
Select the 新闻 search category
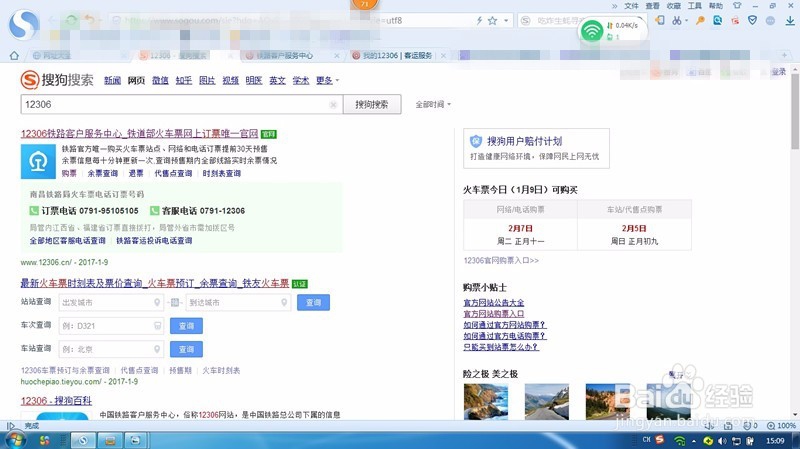[112, 80]
